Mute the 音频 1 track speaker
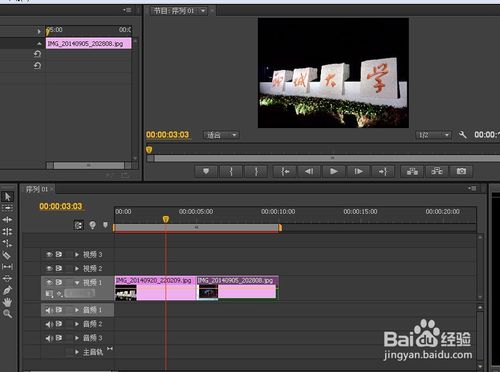Image resolution: width=500 pixels, height=372 pixels. pos(49,310)
